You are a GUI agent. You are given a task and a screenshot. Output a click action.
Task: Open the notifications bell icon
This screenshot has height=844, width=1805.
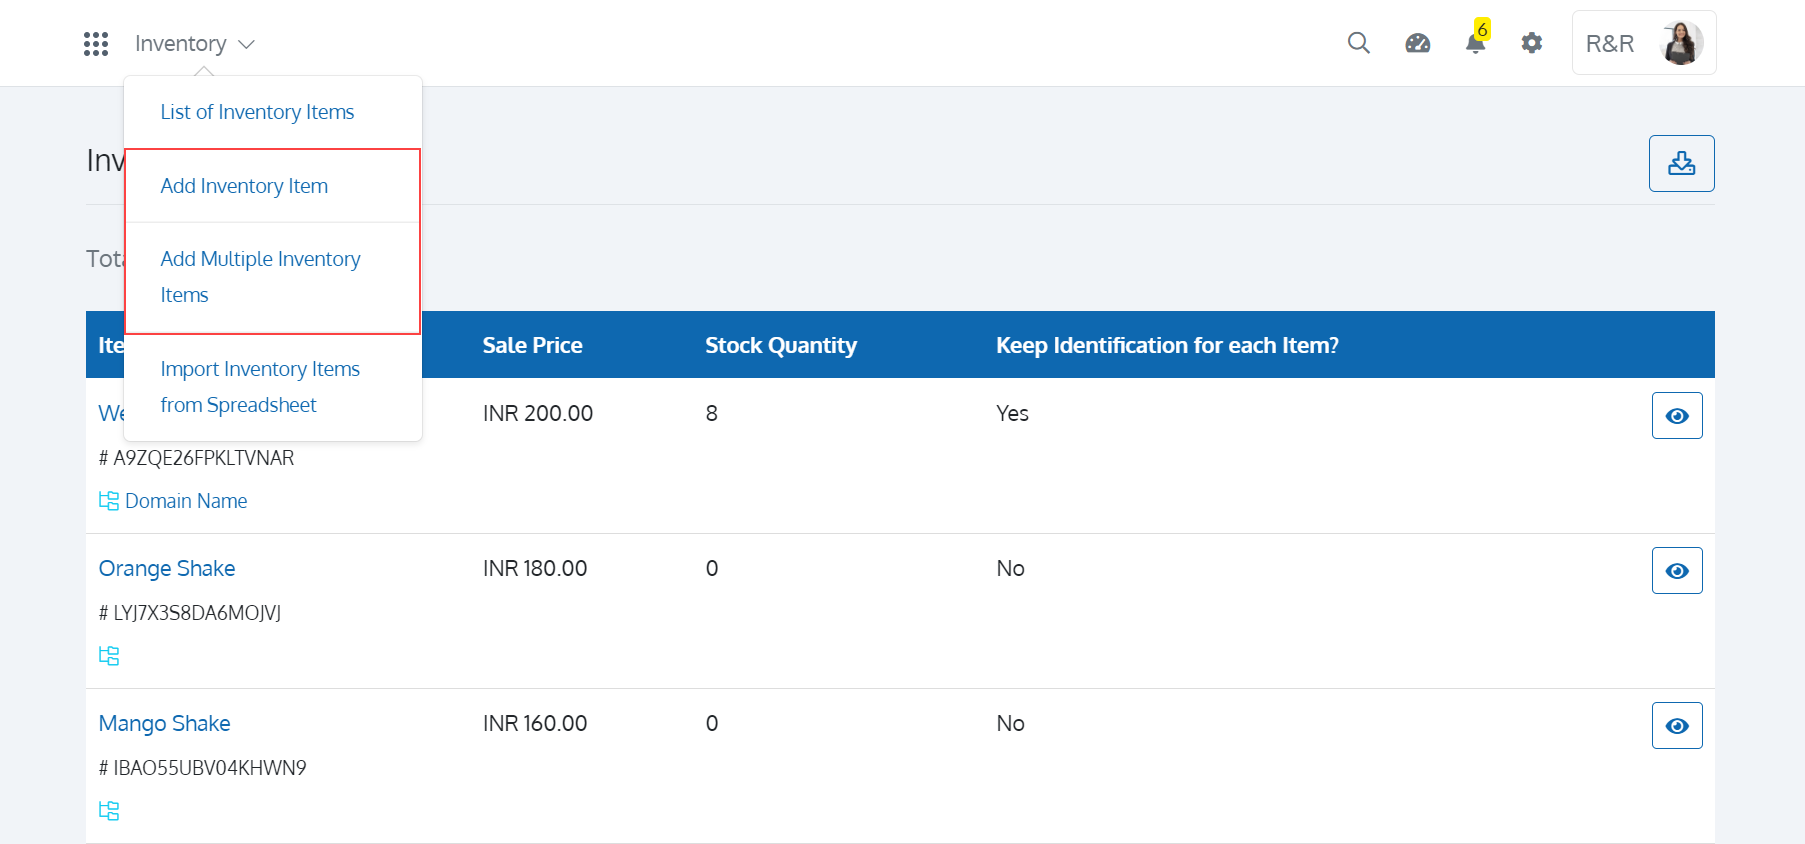click(1475, 43)
